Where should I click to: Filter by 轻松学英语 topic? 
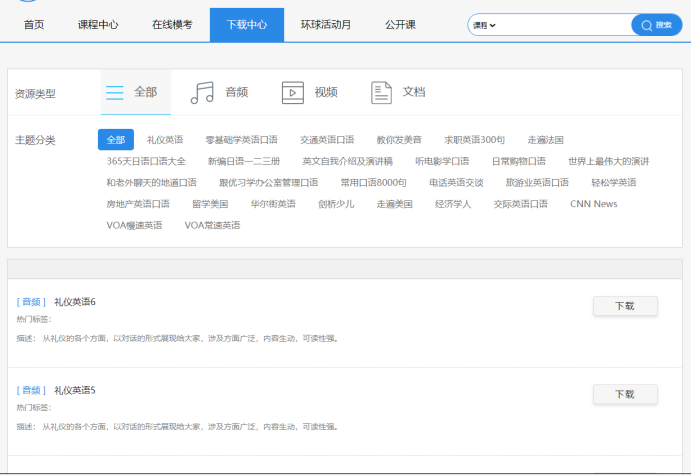point(614,183)
